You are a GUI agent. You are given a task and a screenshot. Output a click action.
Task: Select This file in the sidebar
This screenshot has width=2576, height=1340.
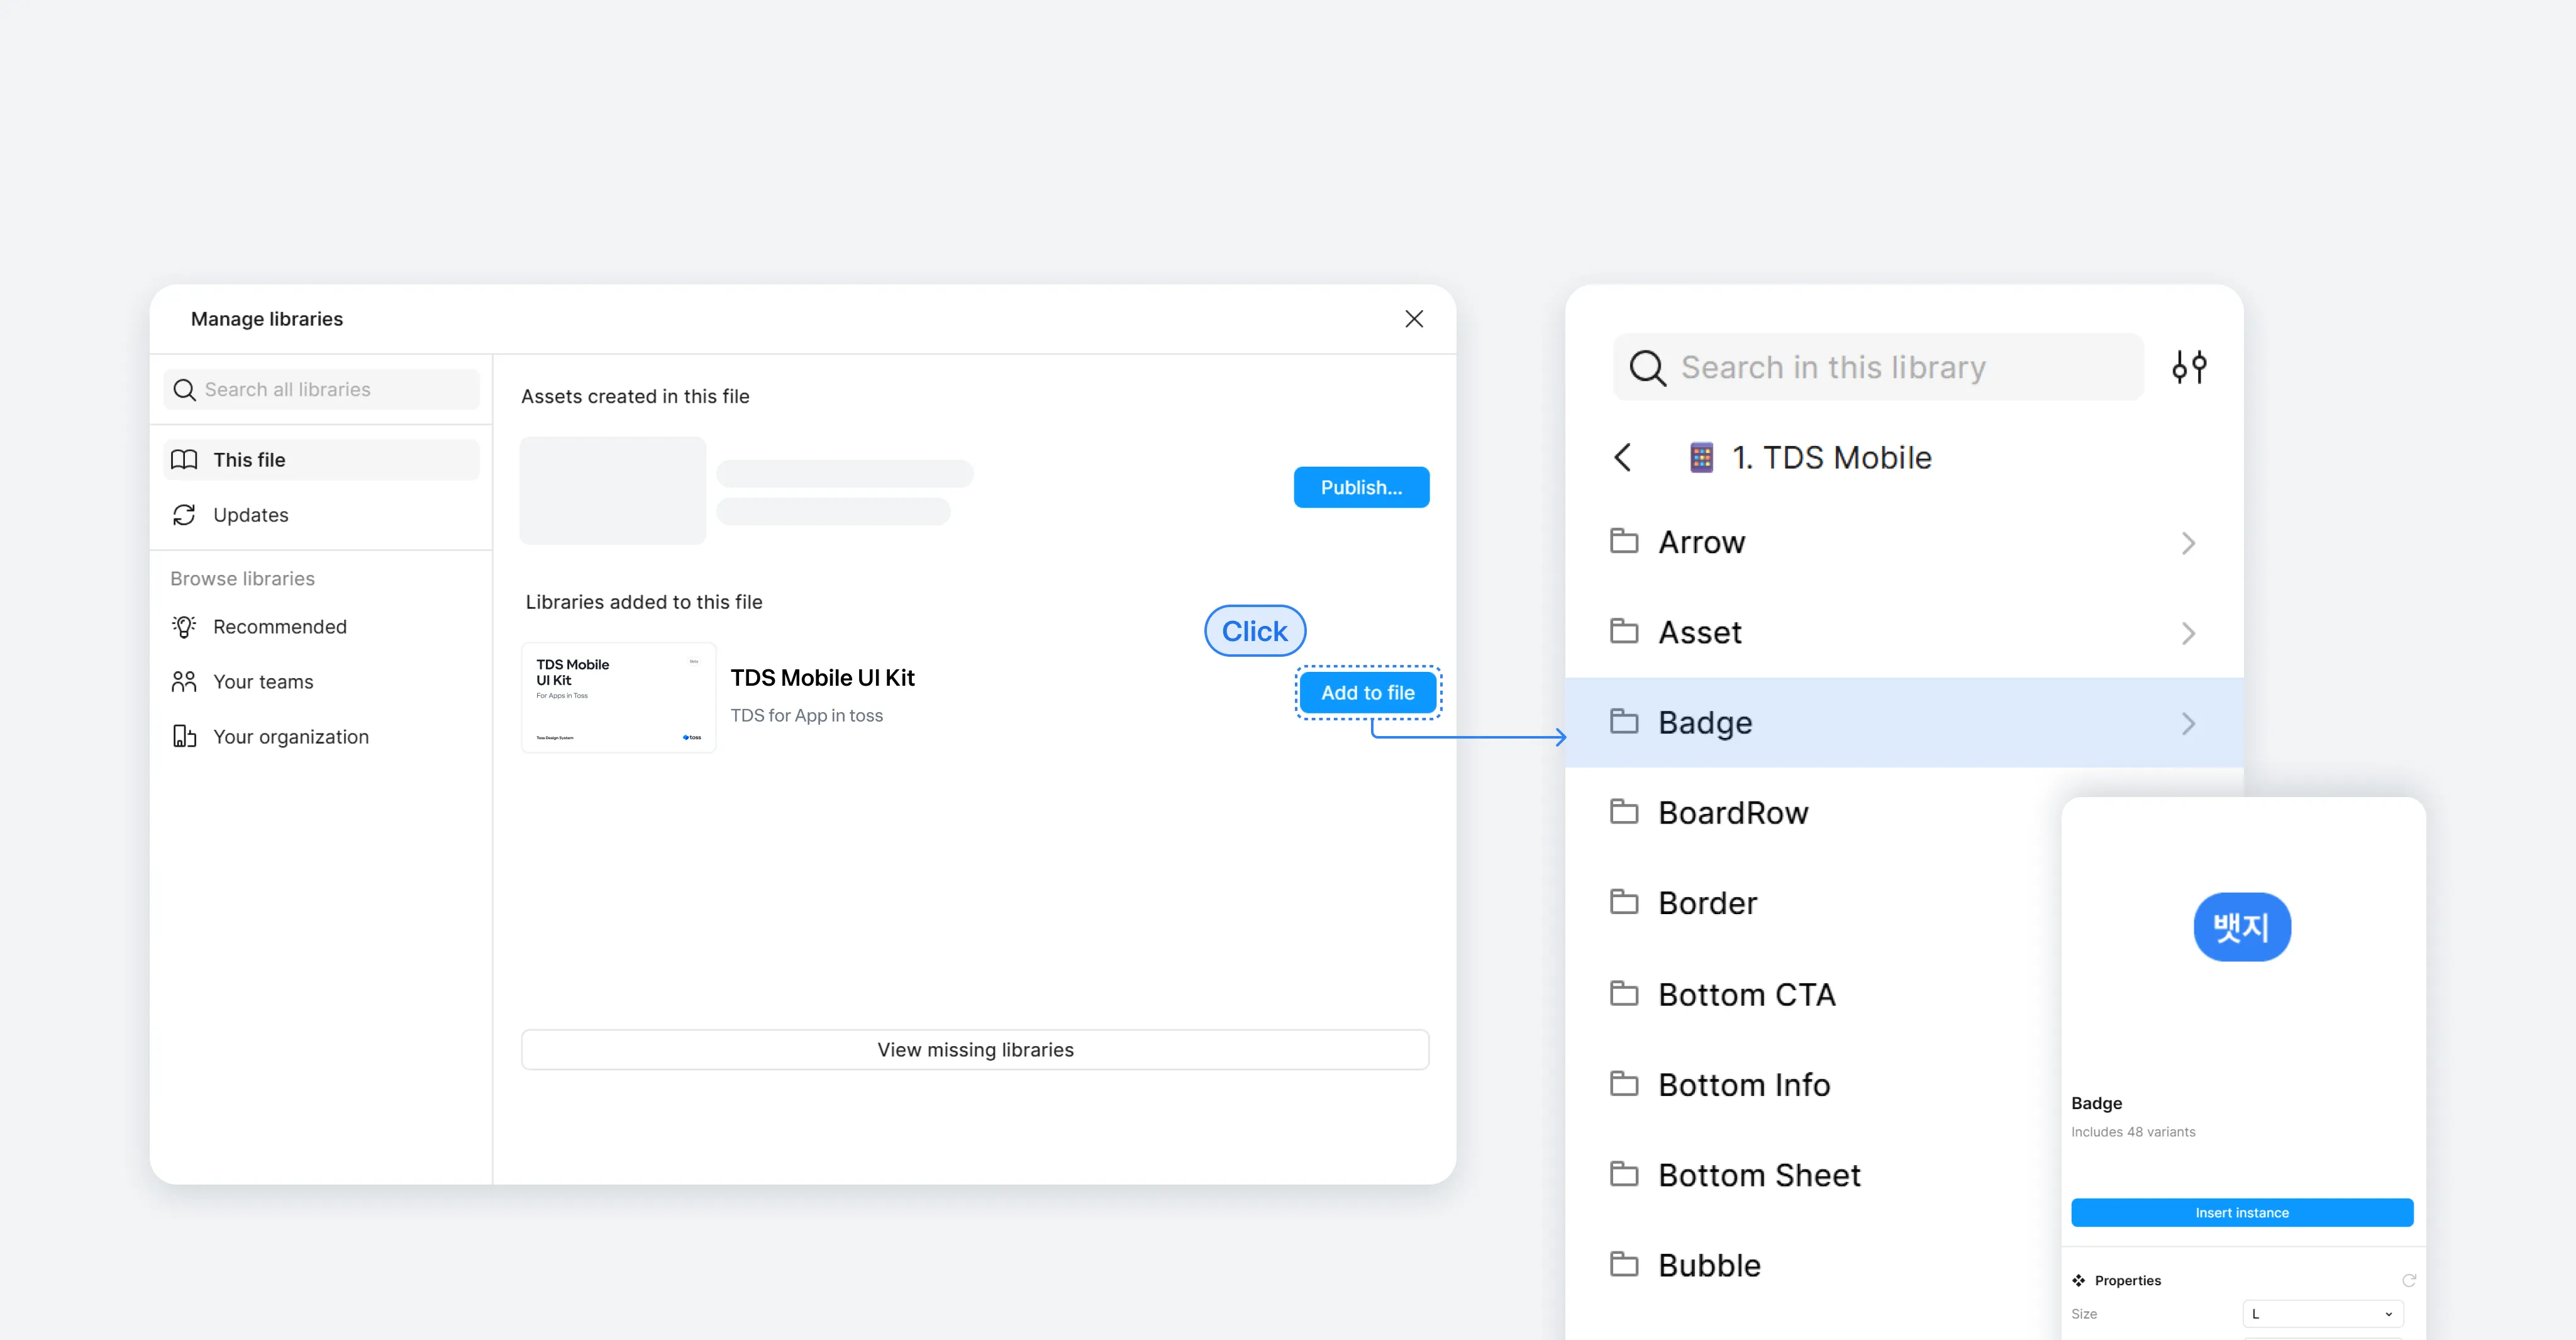(249, 460)
